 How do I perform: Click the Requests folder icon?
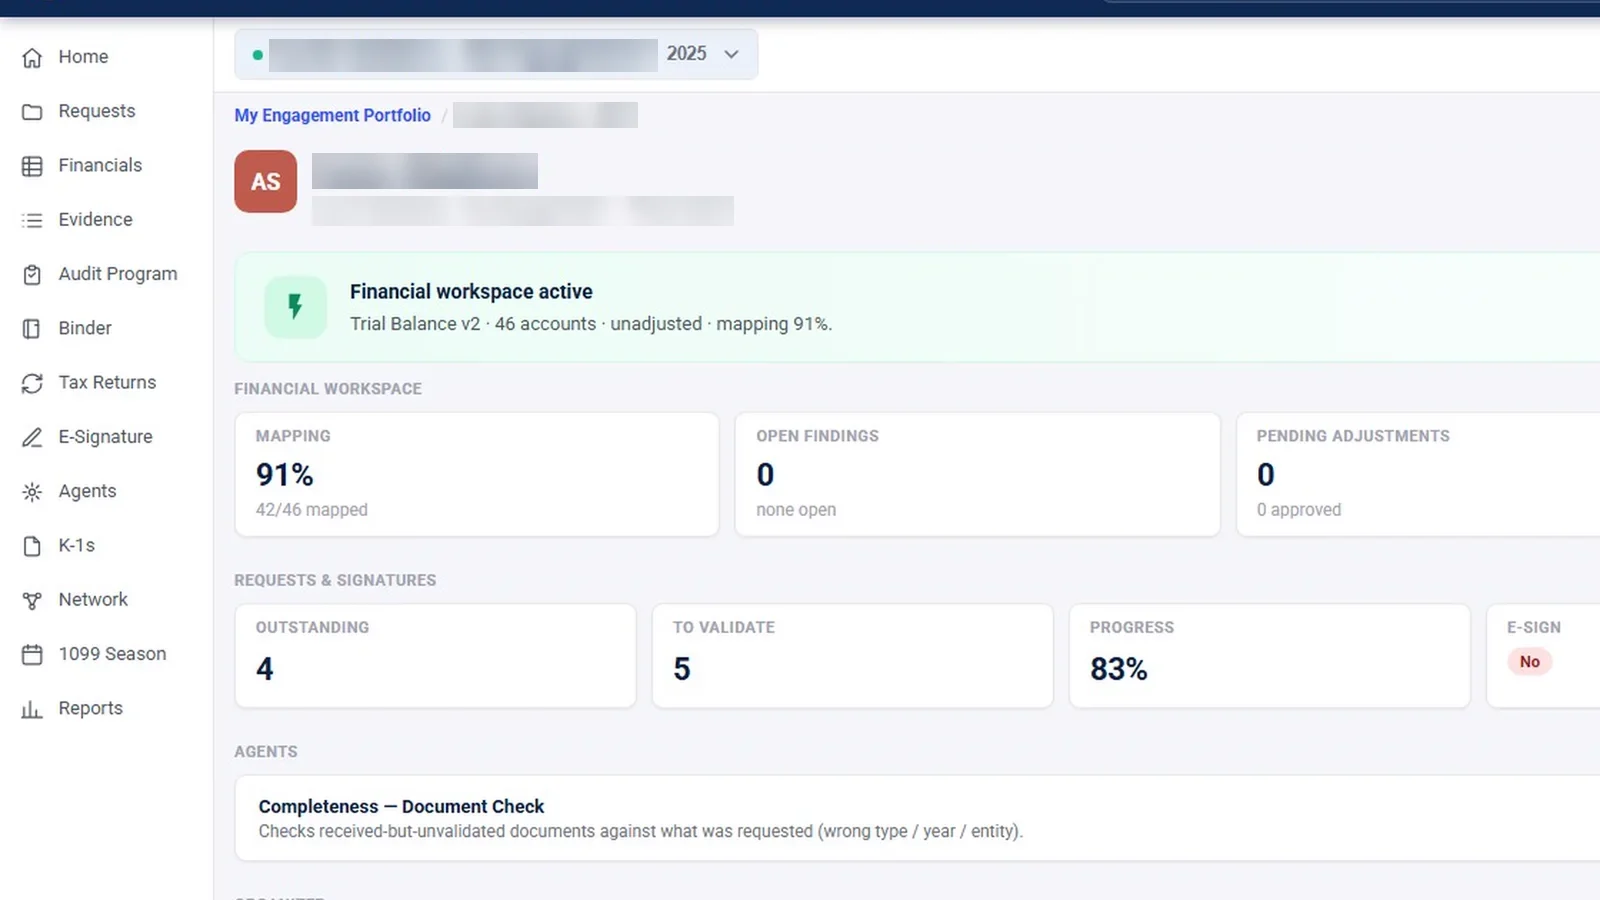[x=32, y=112]
